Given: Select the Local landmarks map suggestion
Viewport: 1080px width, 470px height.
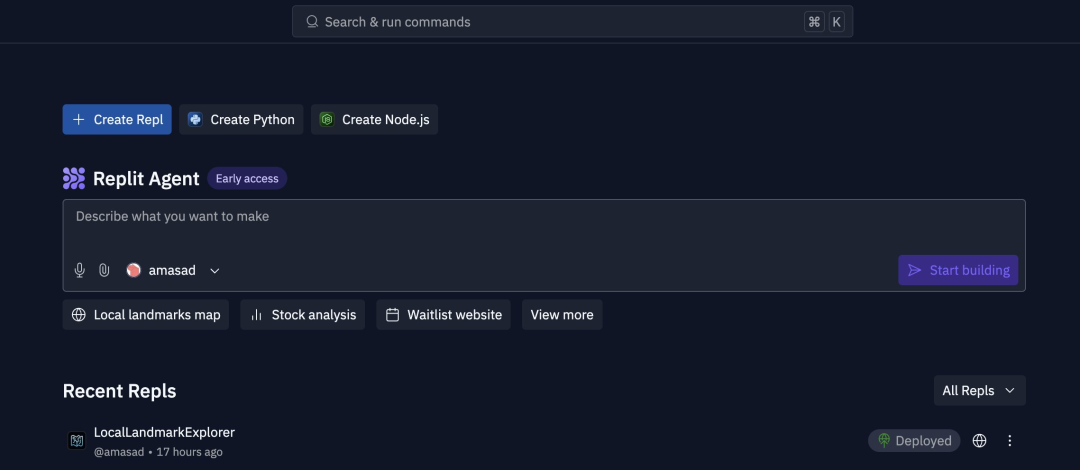Looking at the screenshot, I should click(146, 314).
